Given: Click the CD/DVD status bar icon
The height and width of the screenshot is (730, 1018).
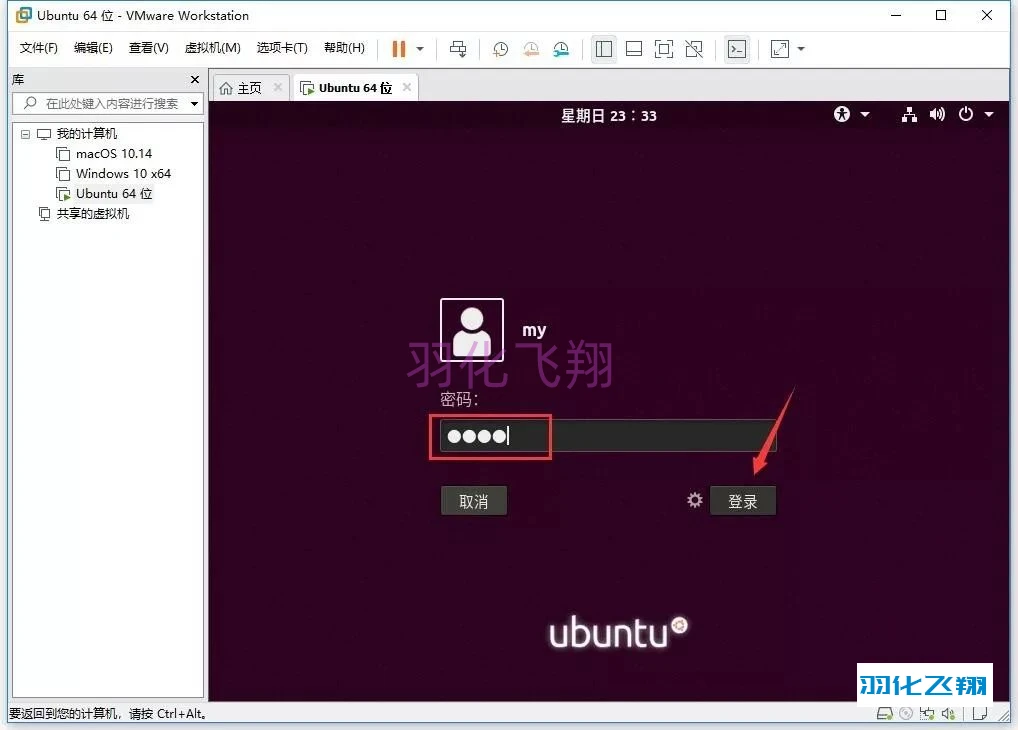Looking at the screenshot, I should (906, 714).
